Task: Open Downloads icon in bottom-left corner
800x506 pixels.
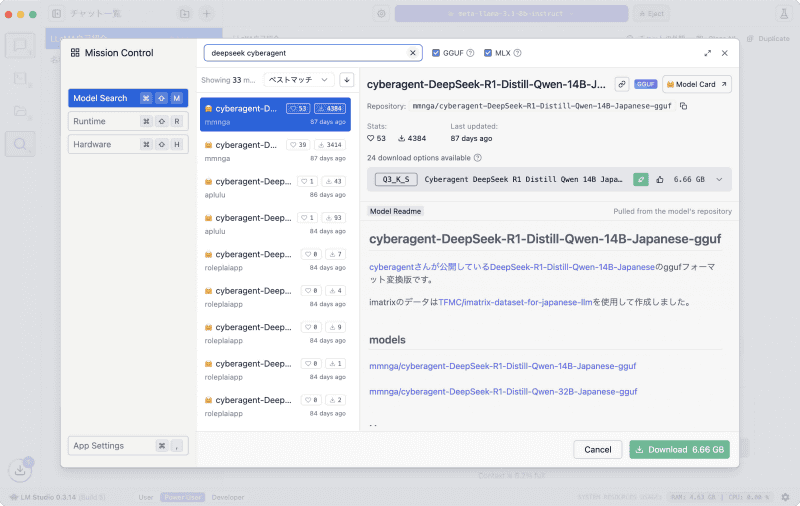Action: (20, 470)
